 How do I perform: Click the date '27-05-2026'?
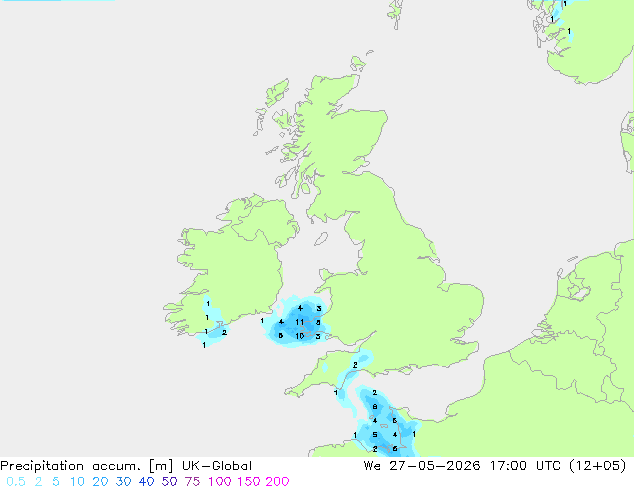[435, 466]
